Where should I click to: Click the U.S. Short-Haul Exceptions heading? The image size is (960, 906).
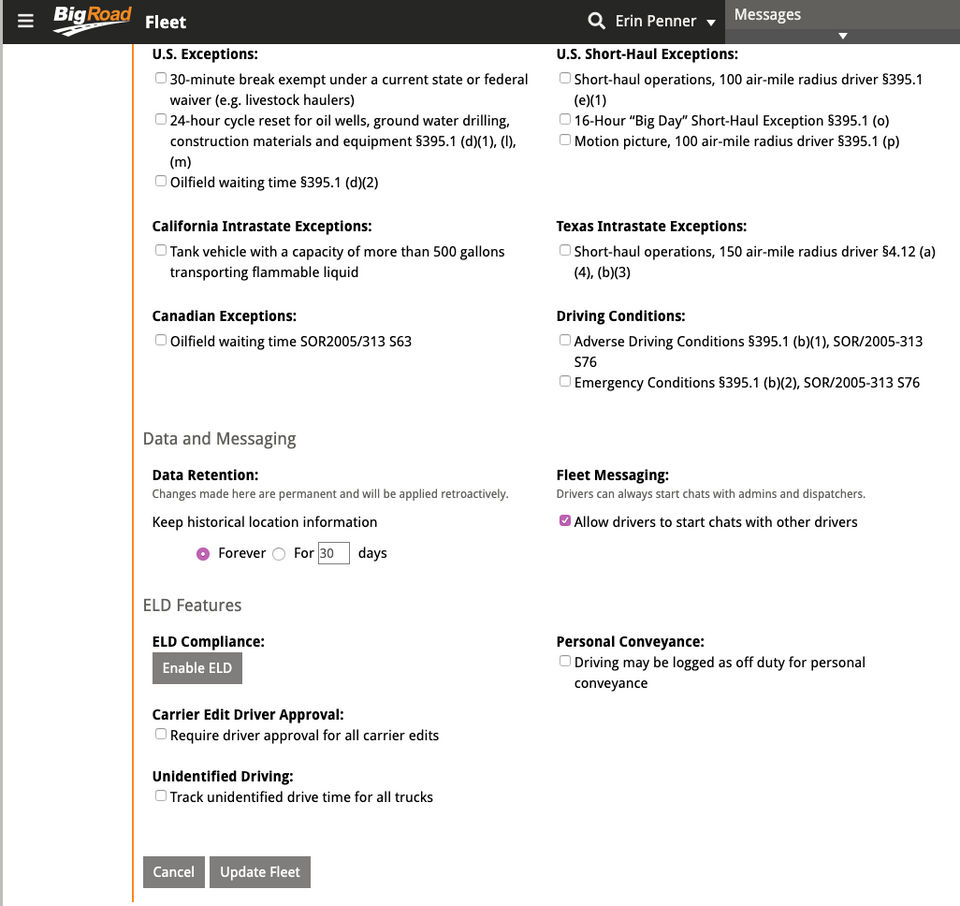(647, 54)
